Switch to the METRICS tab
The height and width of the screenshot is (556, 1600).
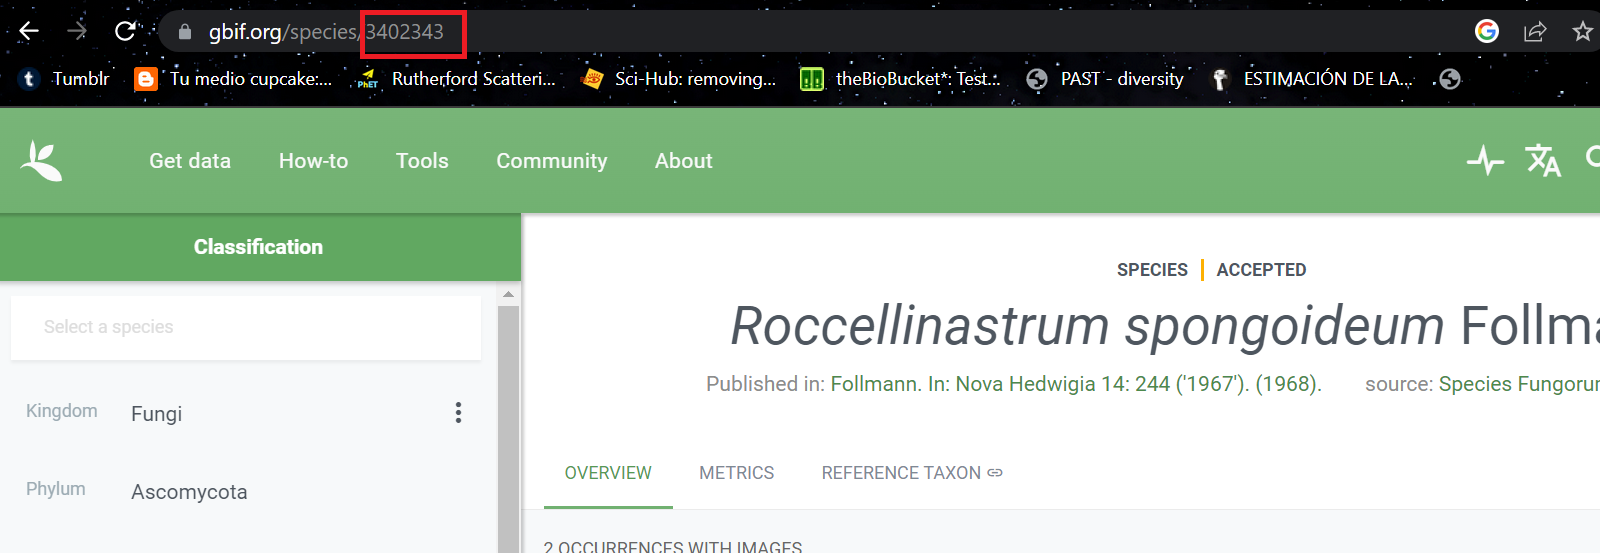point(736,473)
